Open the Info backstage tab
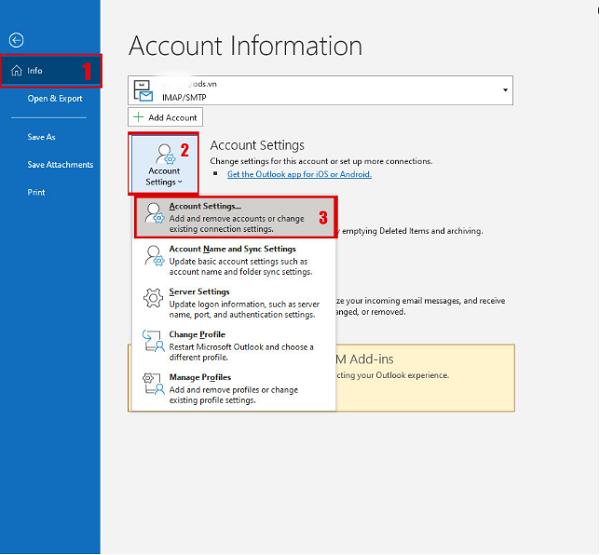 tap(51, 71)
